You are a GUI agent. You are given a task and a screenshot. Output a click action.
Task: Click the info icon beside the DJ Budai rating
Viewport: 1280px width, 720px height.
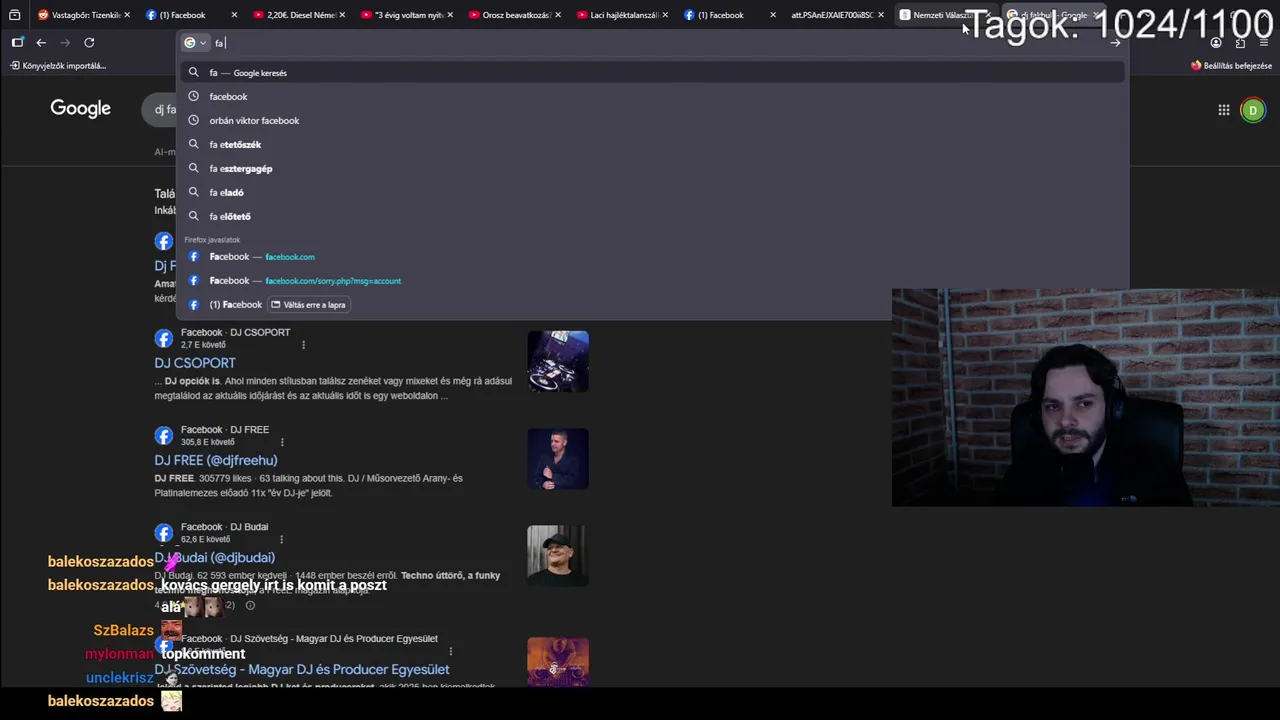point(250,605)
